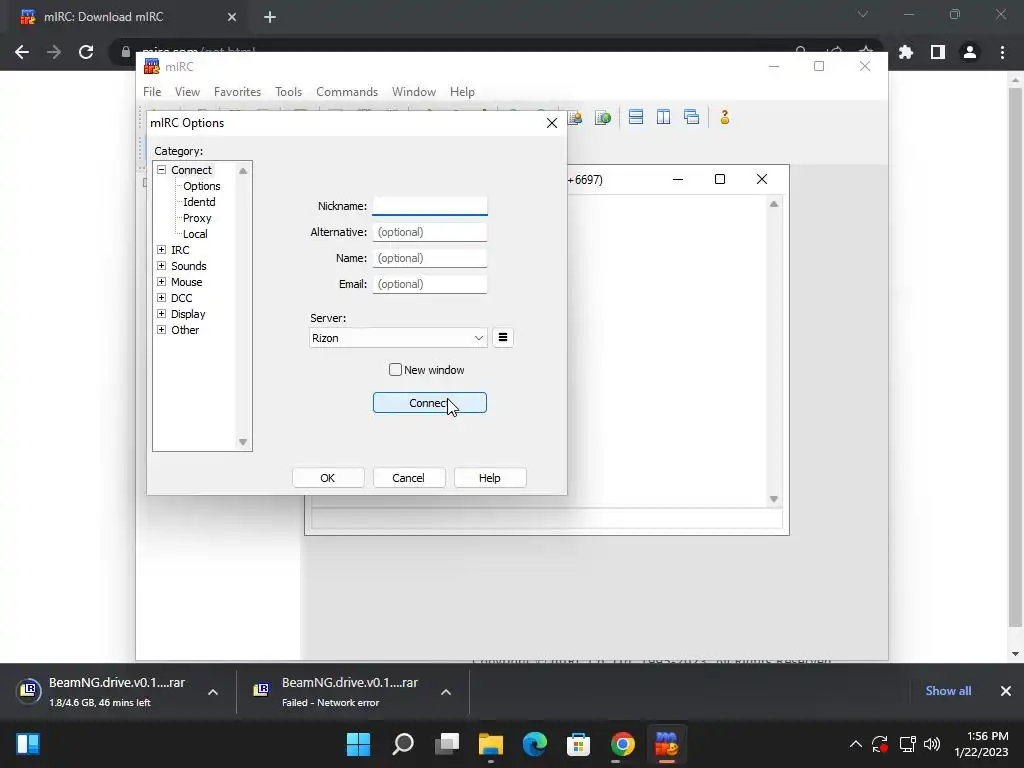
Task: Click Cancel in mIRC Options
Action: click(409, 478)
